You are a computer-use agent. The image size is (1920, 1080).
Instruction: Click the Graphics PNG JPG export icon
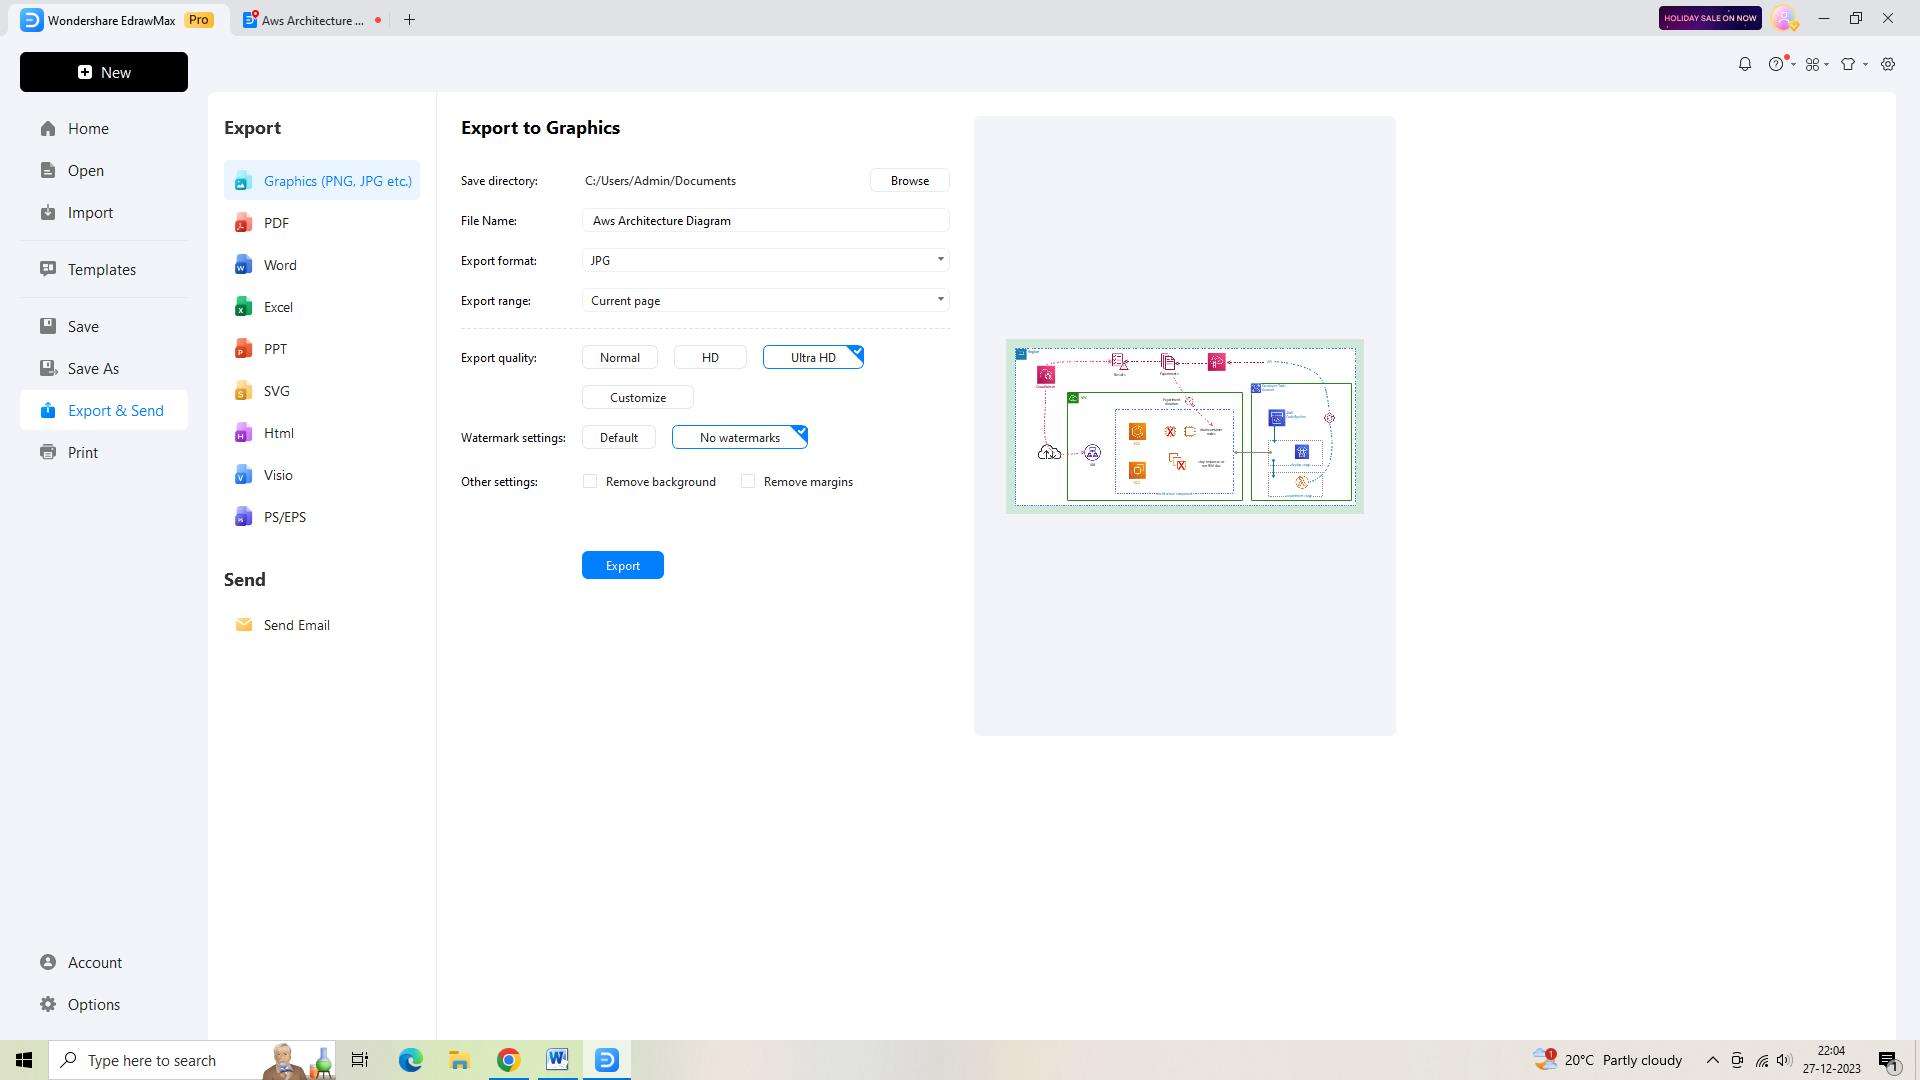[x=244, y=181]
